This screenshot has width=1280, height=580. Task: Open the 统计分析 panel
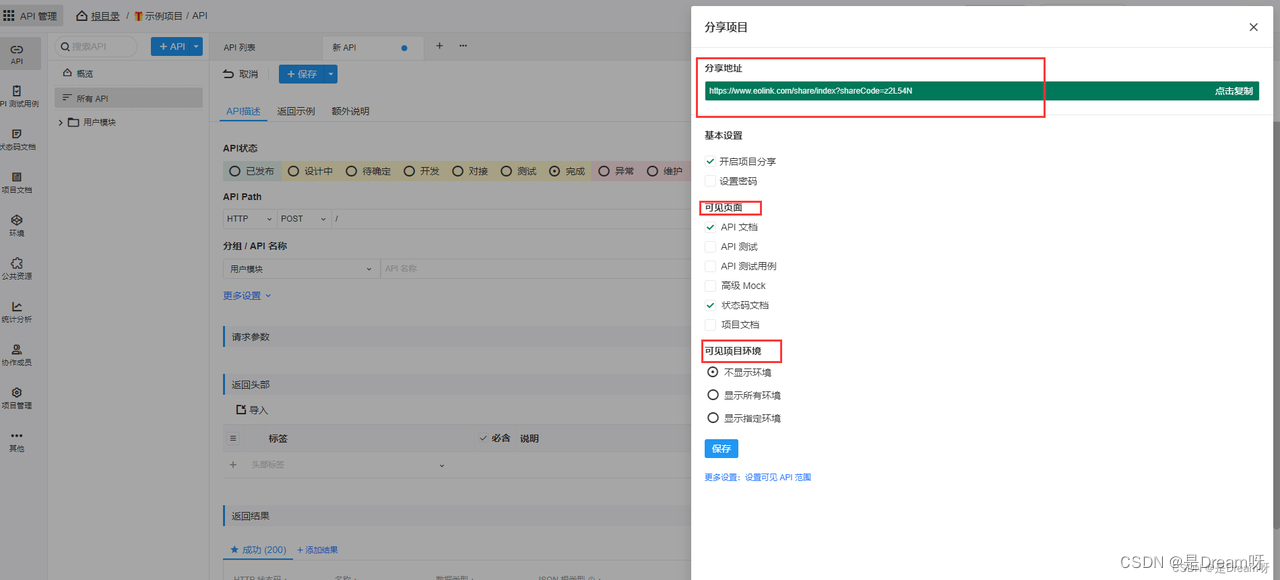click(18, 310)
